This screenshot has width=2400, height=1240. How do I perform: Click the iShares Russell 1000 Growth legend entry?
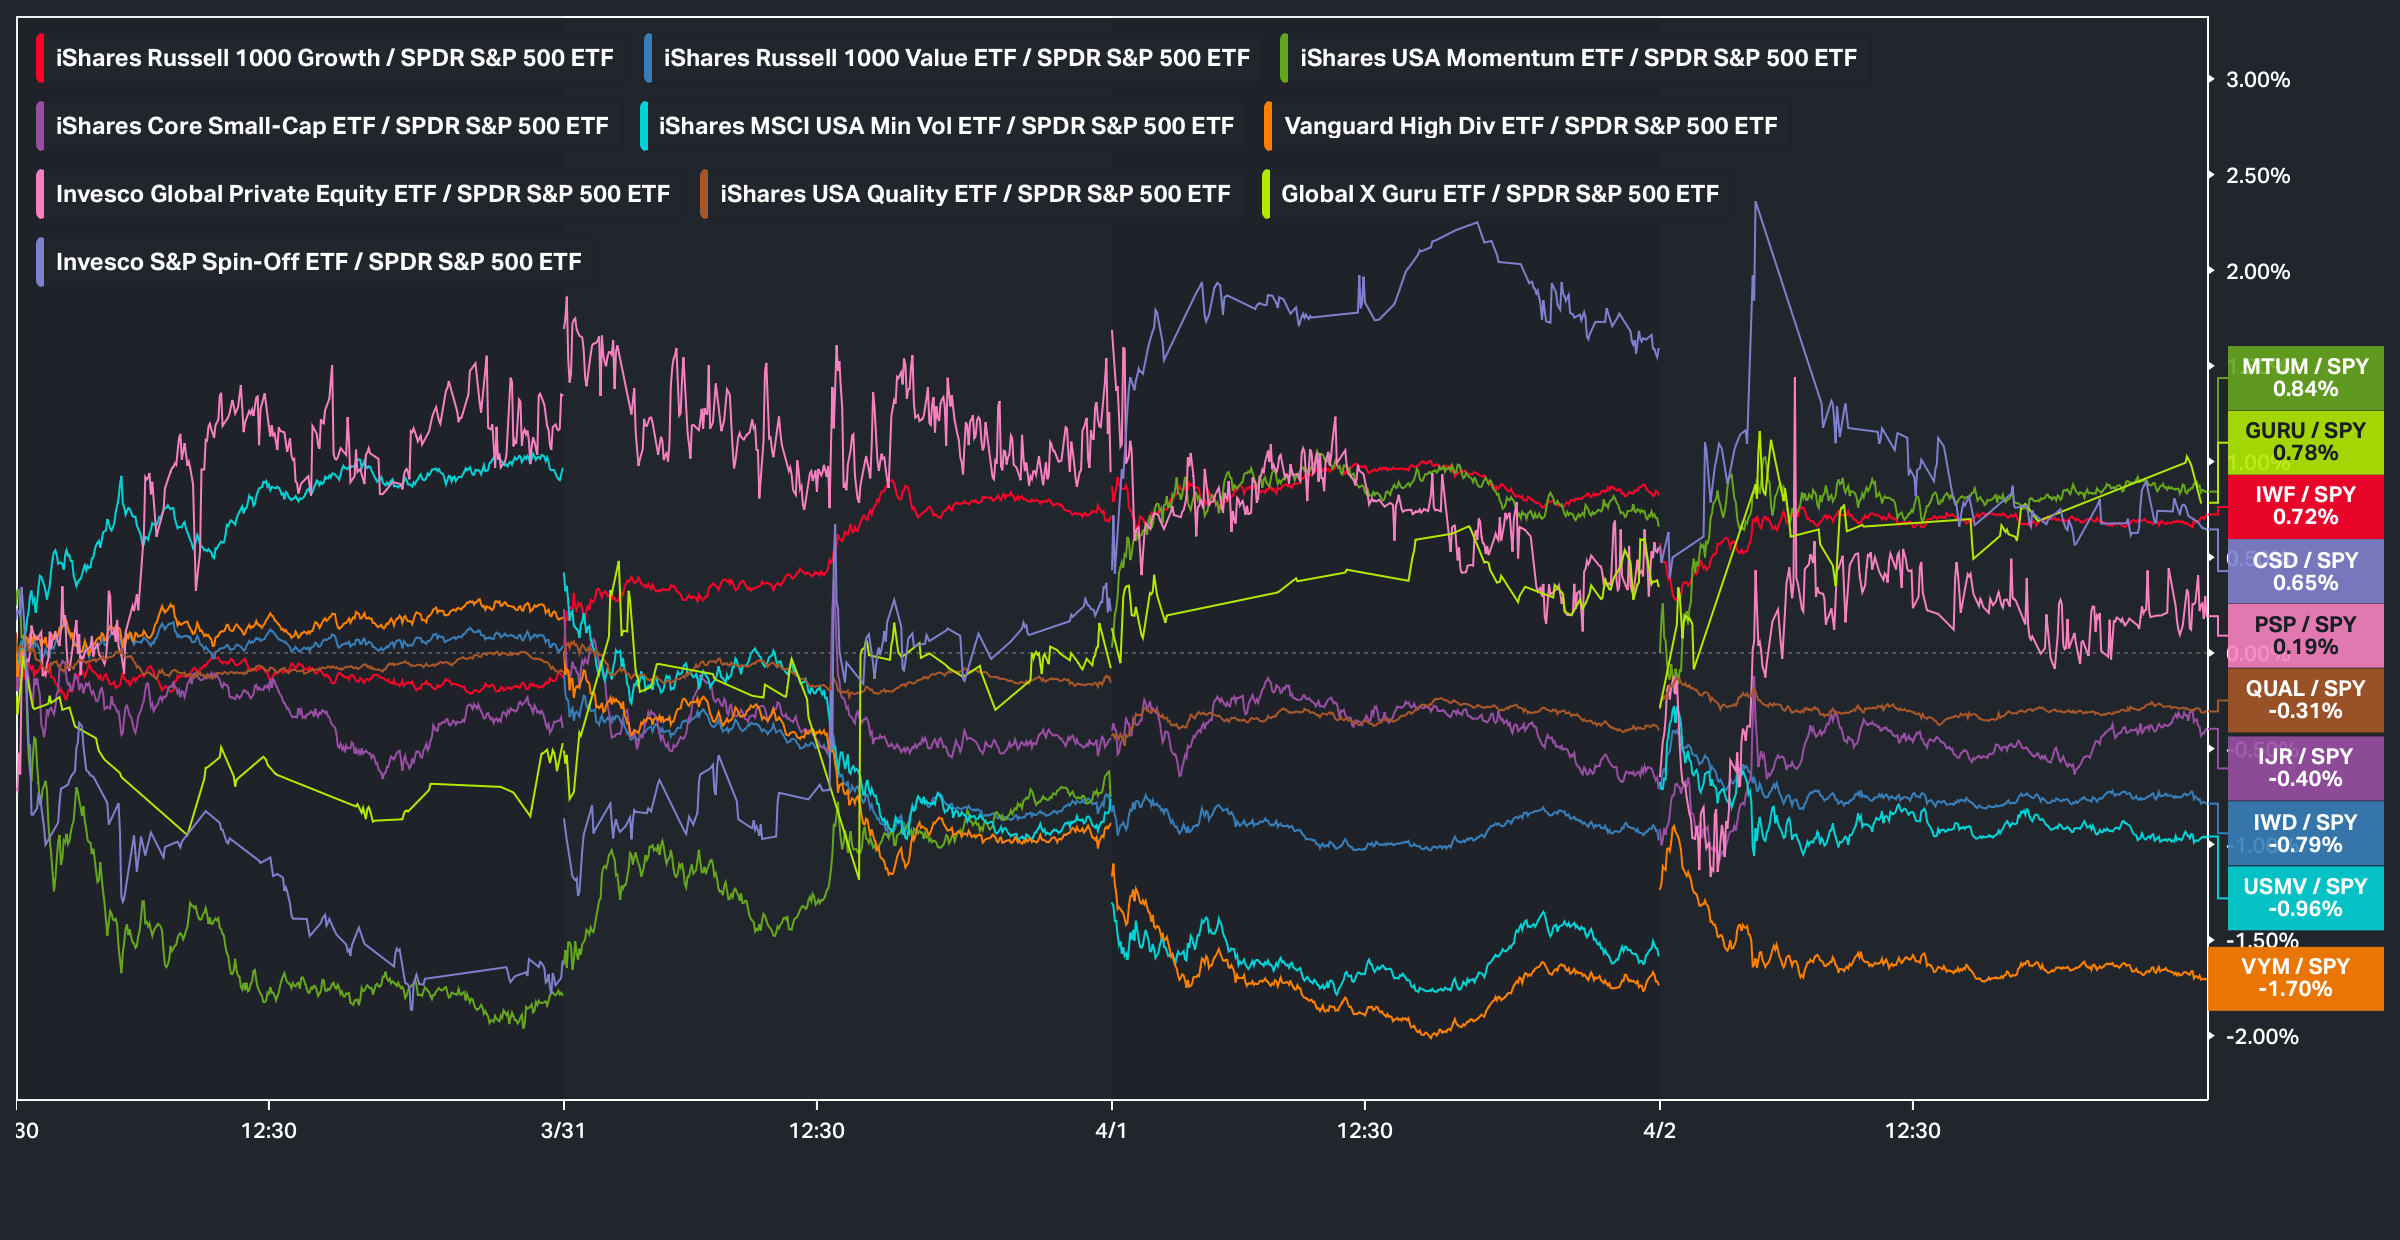click(334, 58)
